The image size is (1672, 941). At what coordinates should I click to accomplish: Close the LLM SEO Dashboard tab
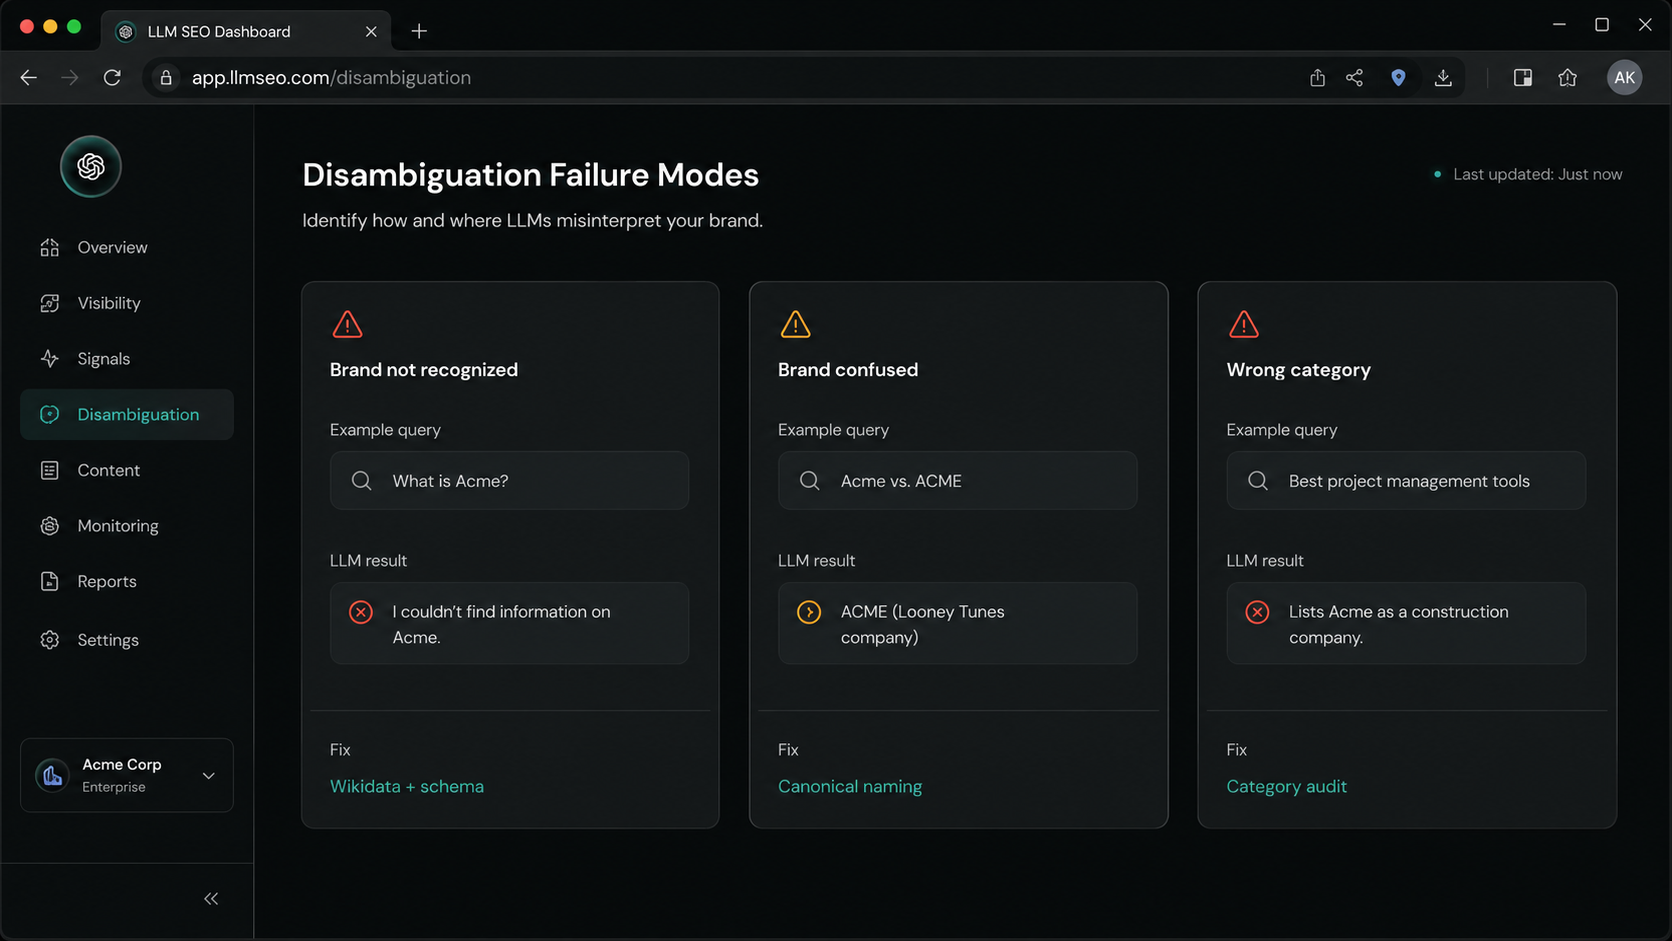(x=371, y=31)
